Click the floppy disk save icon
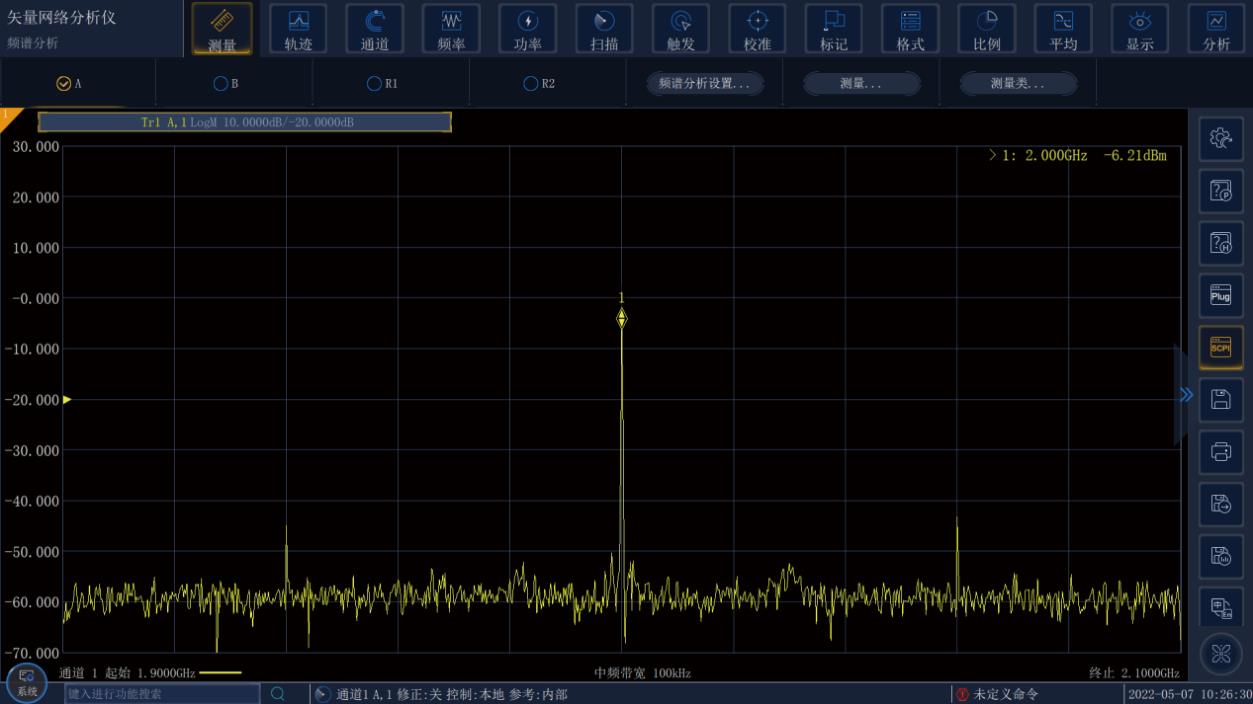 click(1220, 399)
